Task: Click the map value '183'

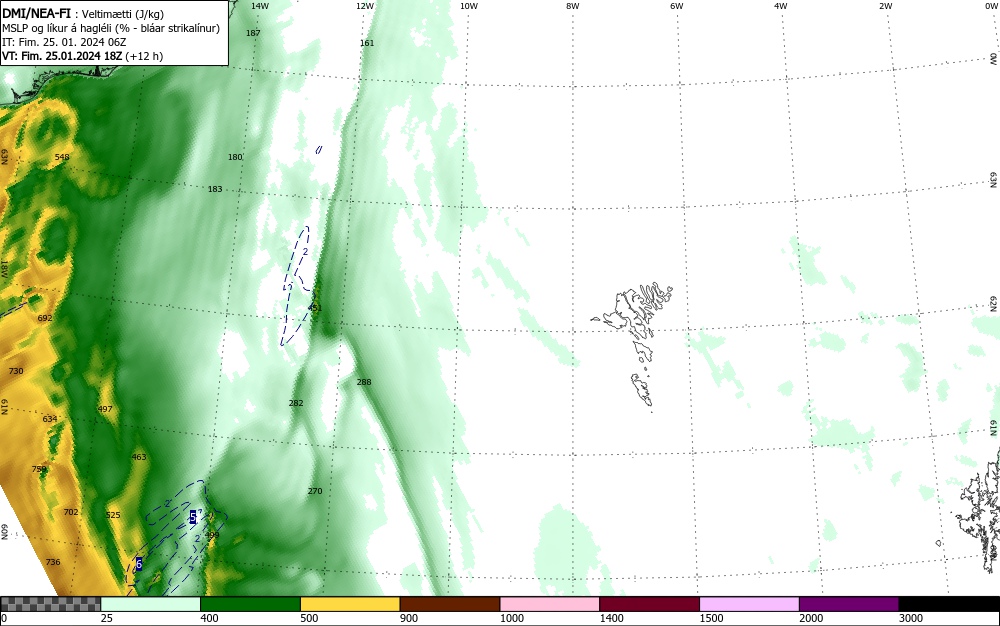Action: [x=215, y=189]
